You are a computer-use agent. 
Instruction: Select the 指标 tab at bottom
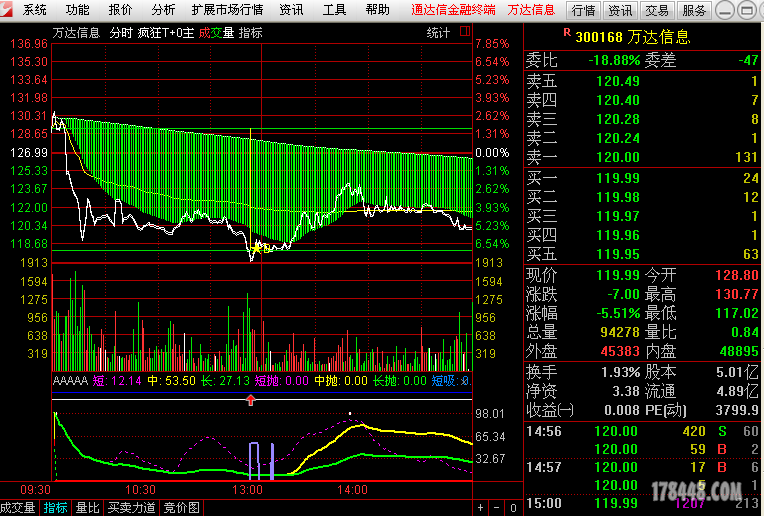[x=55, y=508]
